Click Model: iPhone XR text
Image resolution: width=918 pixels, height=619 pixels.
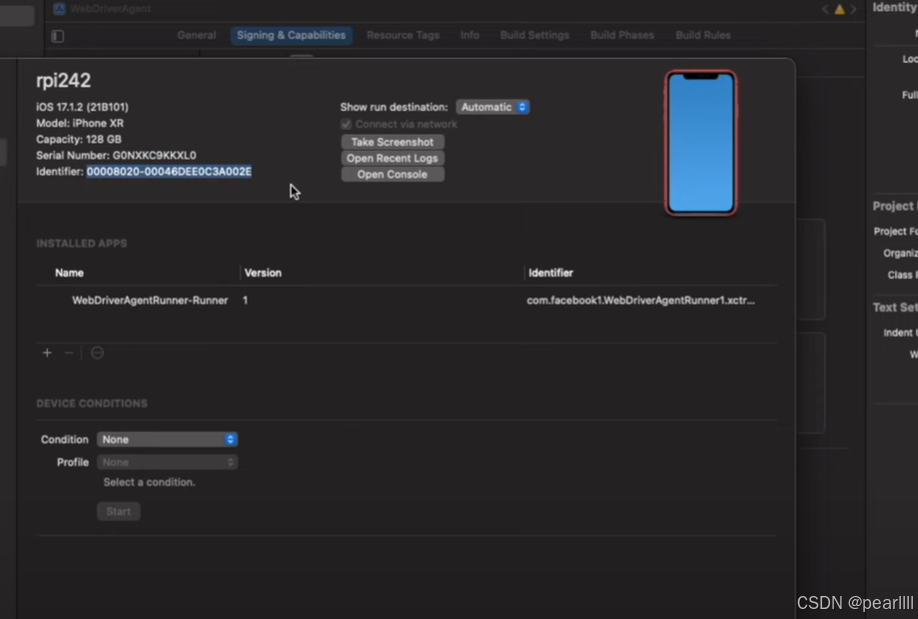(x=80, y=123)
